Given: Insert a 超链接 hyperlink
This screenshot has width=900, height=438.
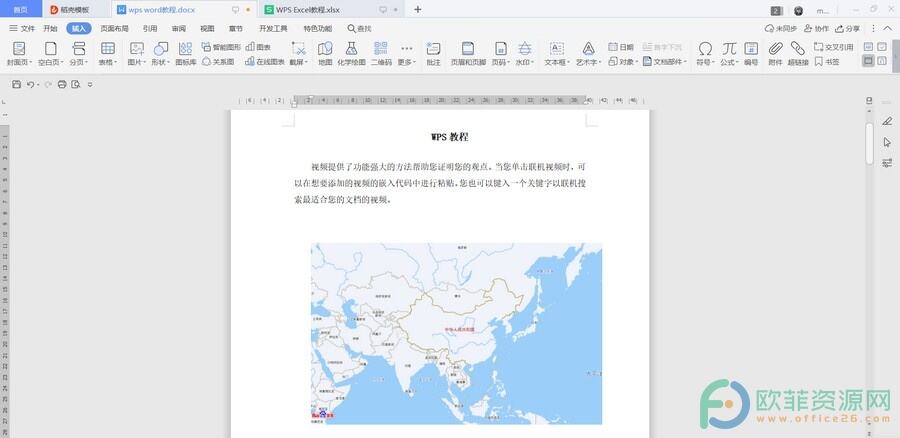Looking at the screenshot, I should (x=798, y=53).
